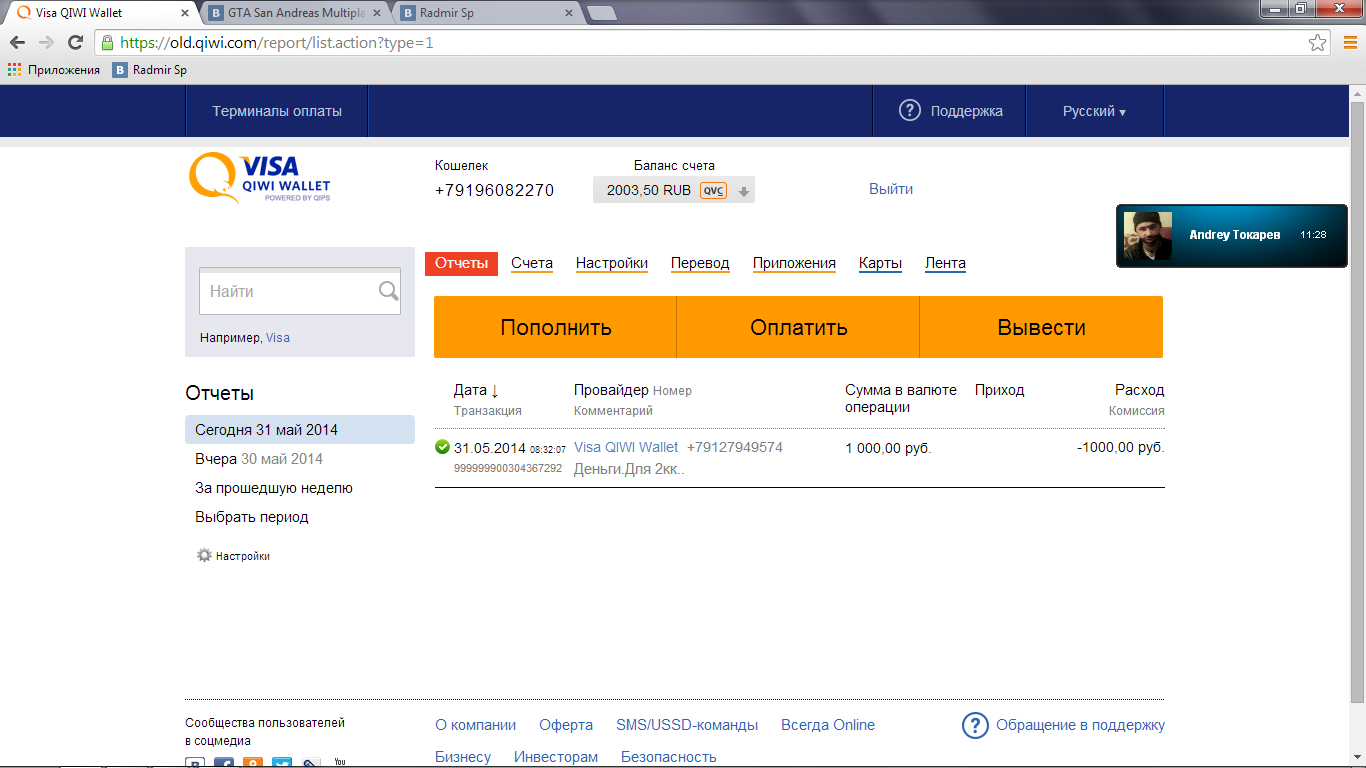Click Терминалы оплаты in the header

(277, 111)
